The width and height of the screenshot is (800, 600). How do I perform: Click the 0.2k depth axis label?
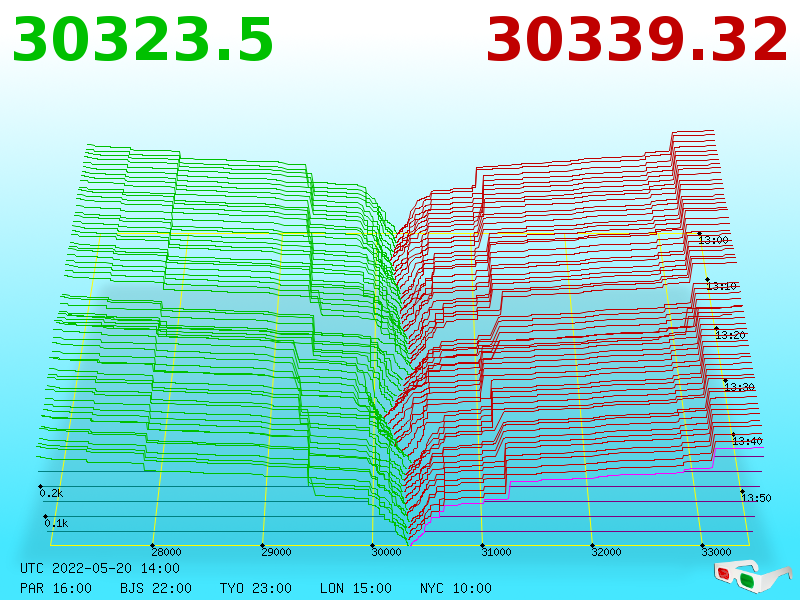point(51,493)
